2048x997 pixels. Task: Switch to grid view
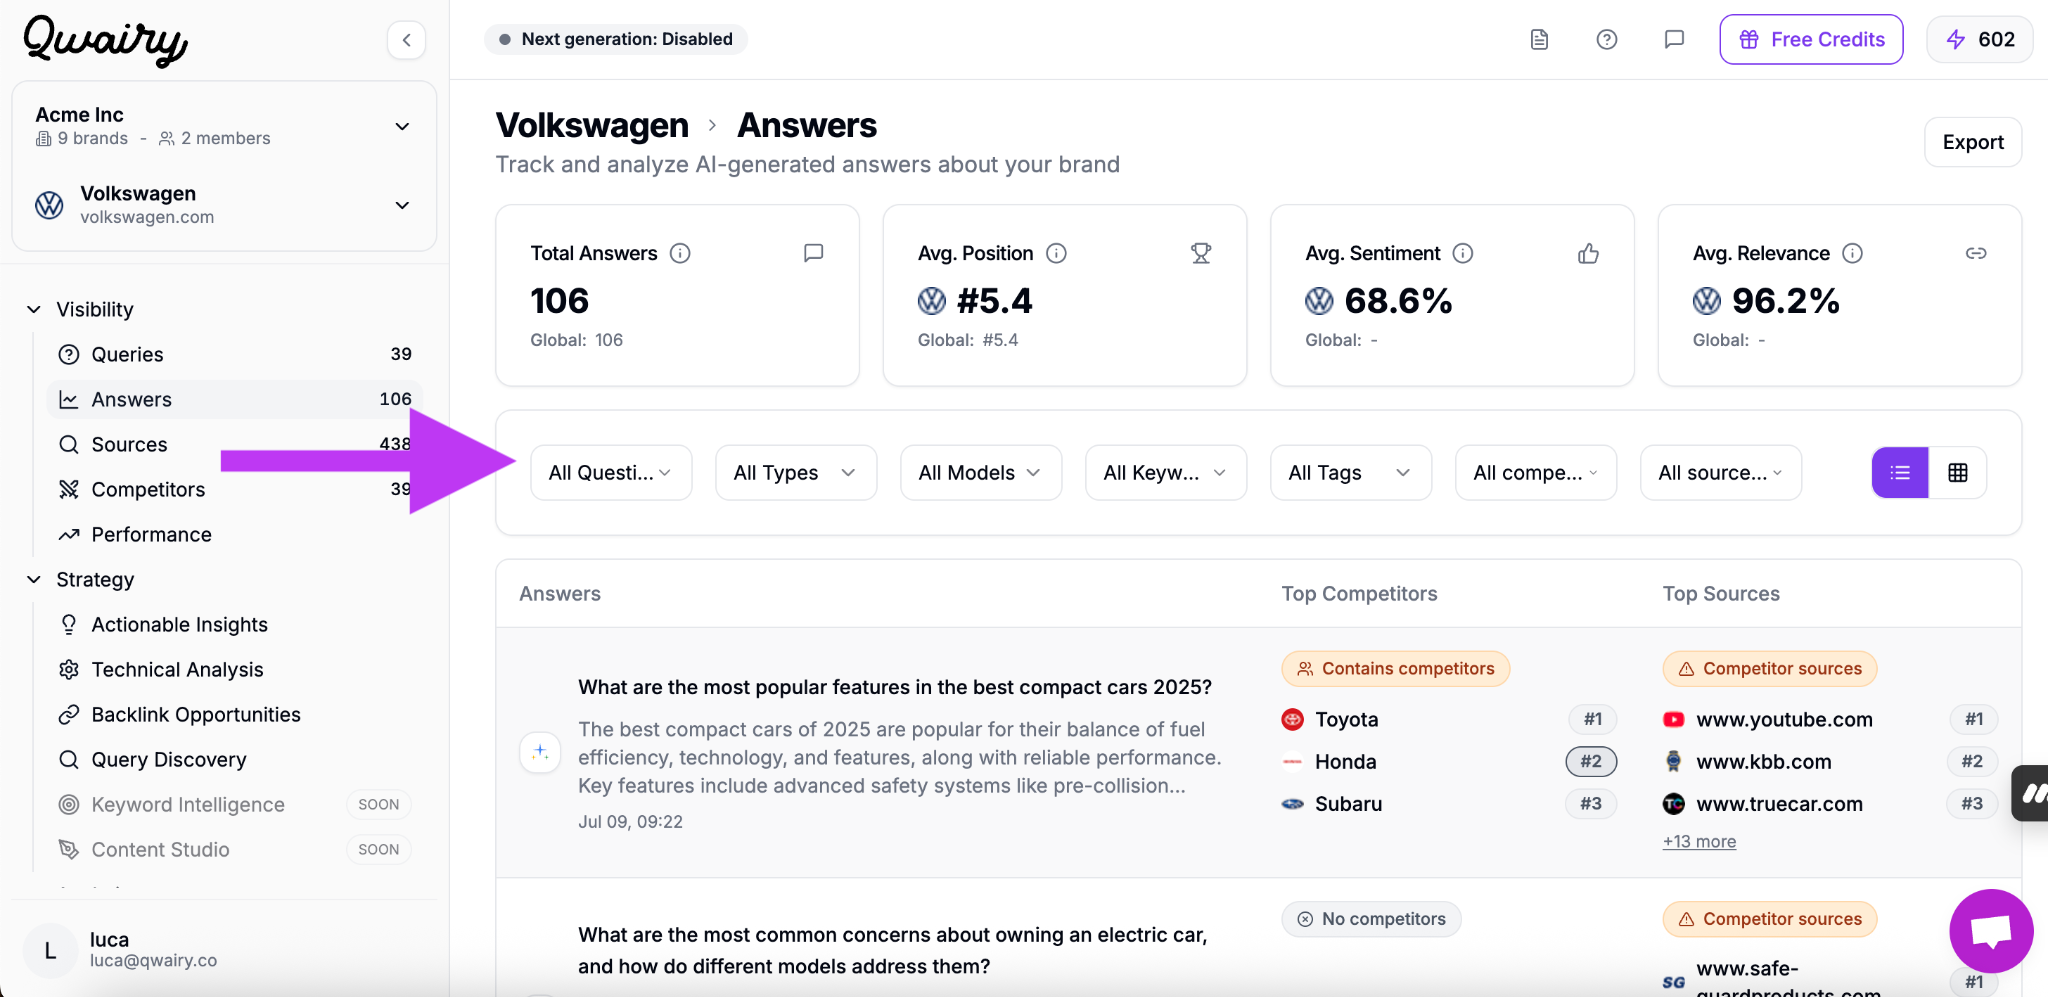click(x=1958, y=473)
